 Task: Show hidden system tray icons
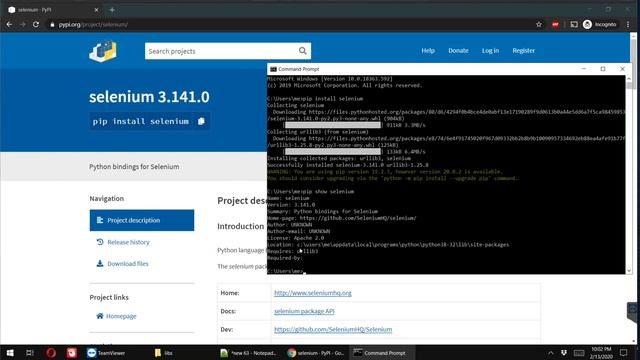pyautogui.click(x=551, y=353)
